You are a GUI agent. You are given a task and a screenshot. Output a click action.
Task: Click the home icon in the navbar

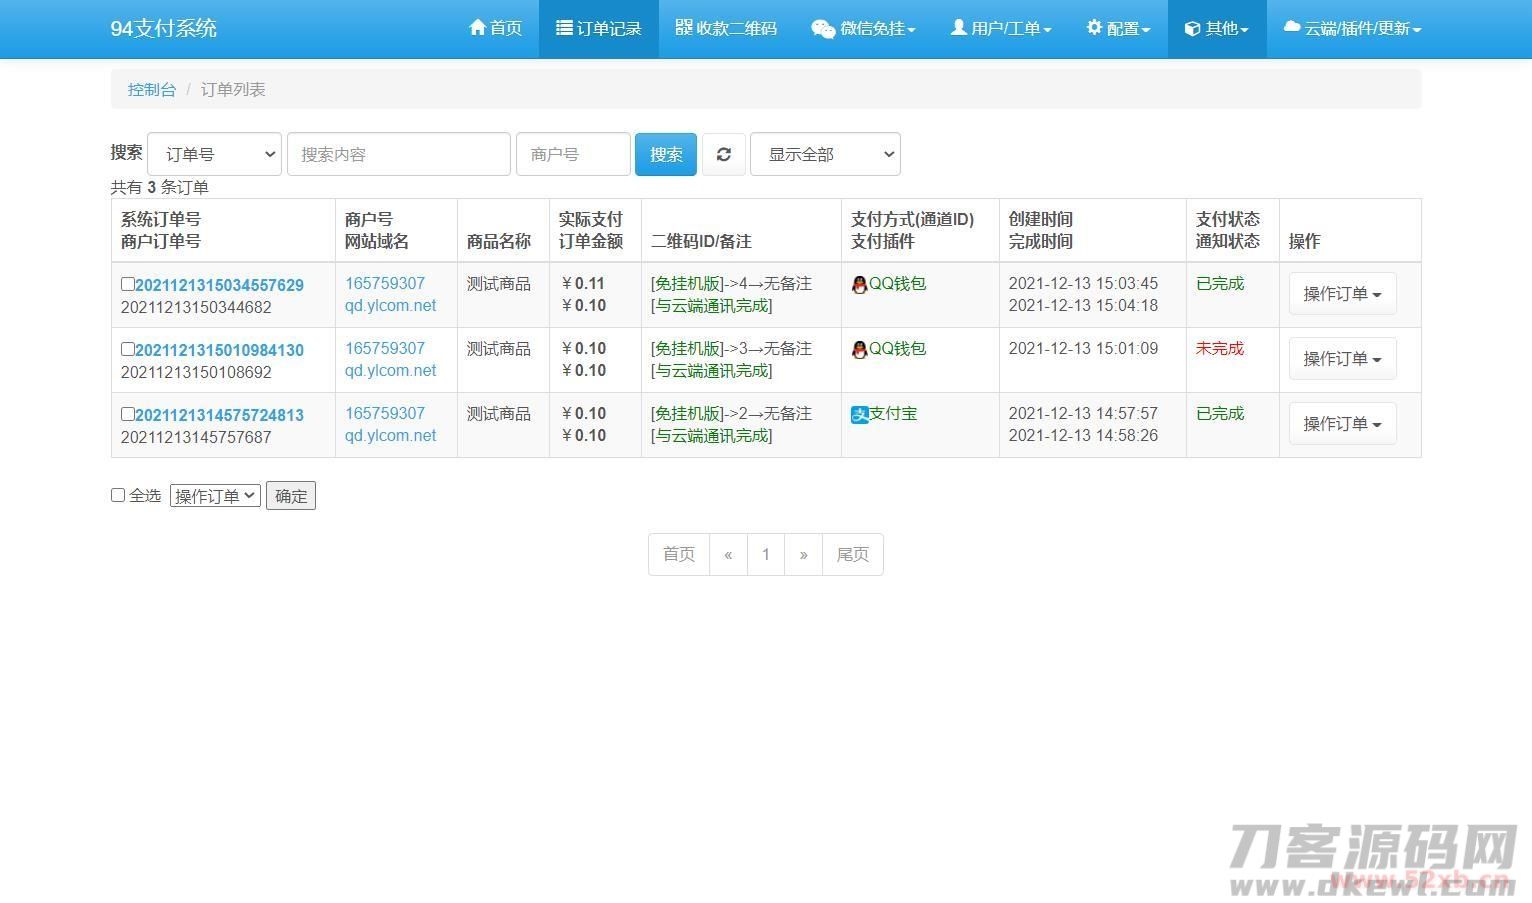(477, 28)
